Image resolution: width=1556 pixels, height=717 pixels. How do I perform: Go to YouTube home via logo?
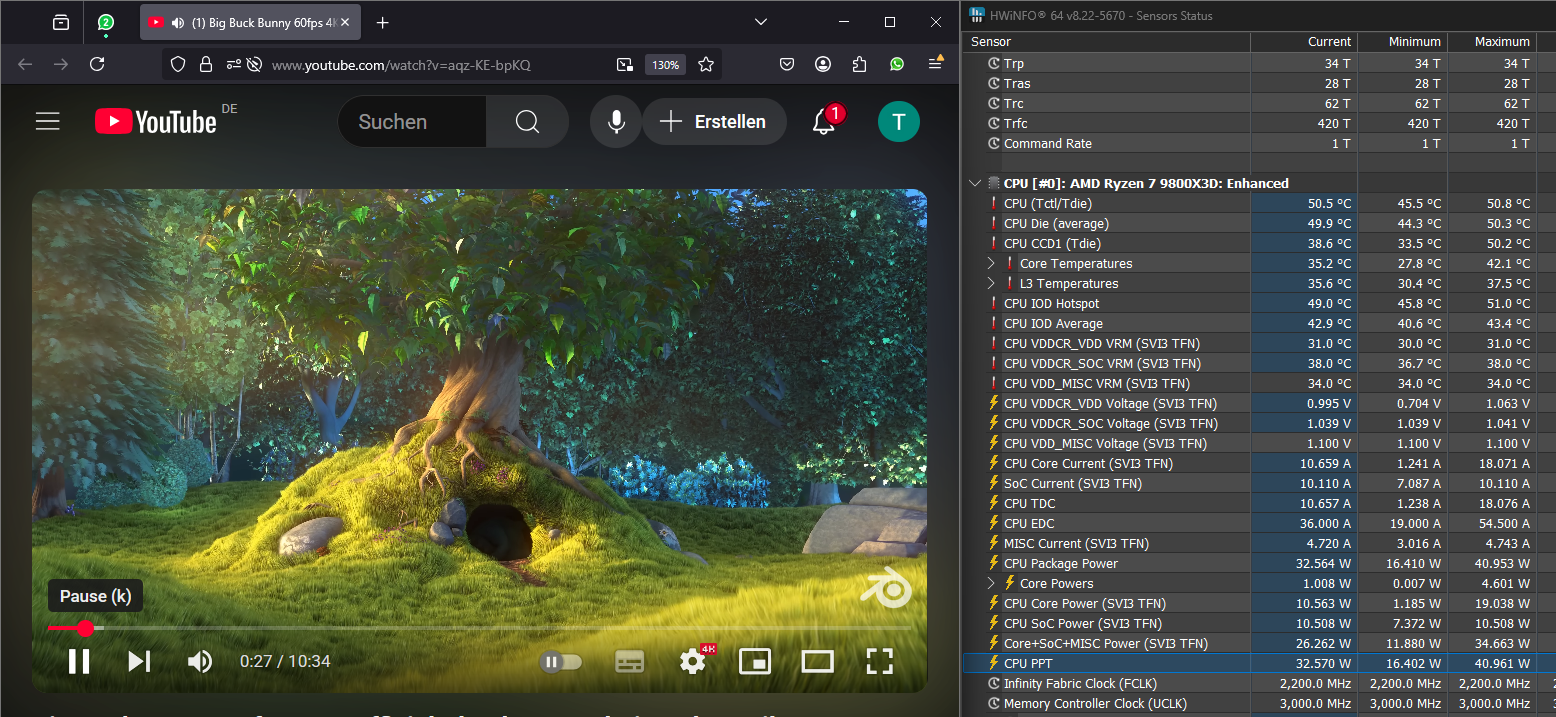click(x=156, y=122)
